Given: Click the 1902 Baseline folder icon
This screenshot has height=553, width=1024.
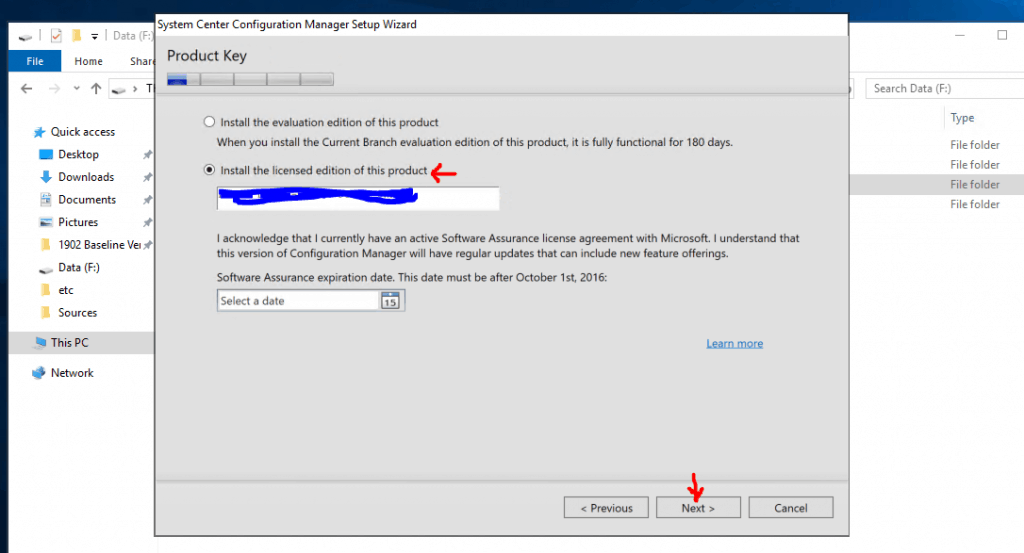Looking at the screenshot, I should pyautogui.click(x=46, y=245).
